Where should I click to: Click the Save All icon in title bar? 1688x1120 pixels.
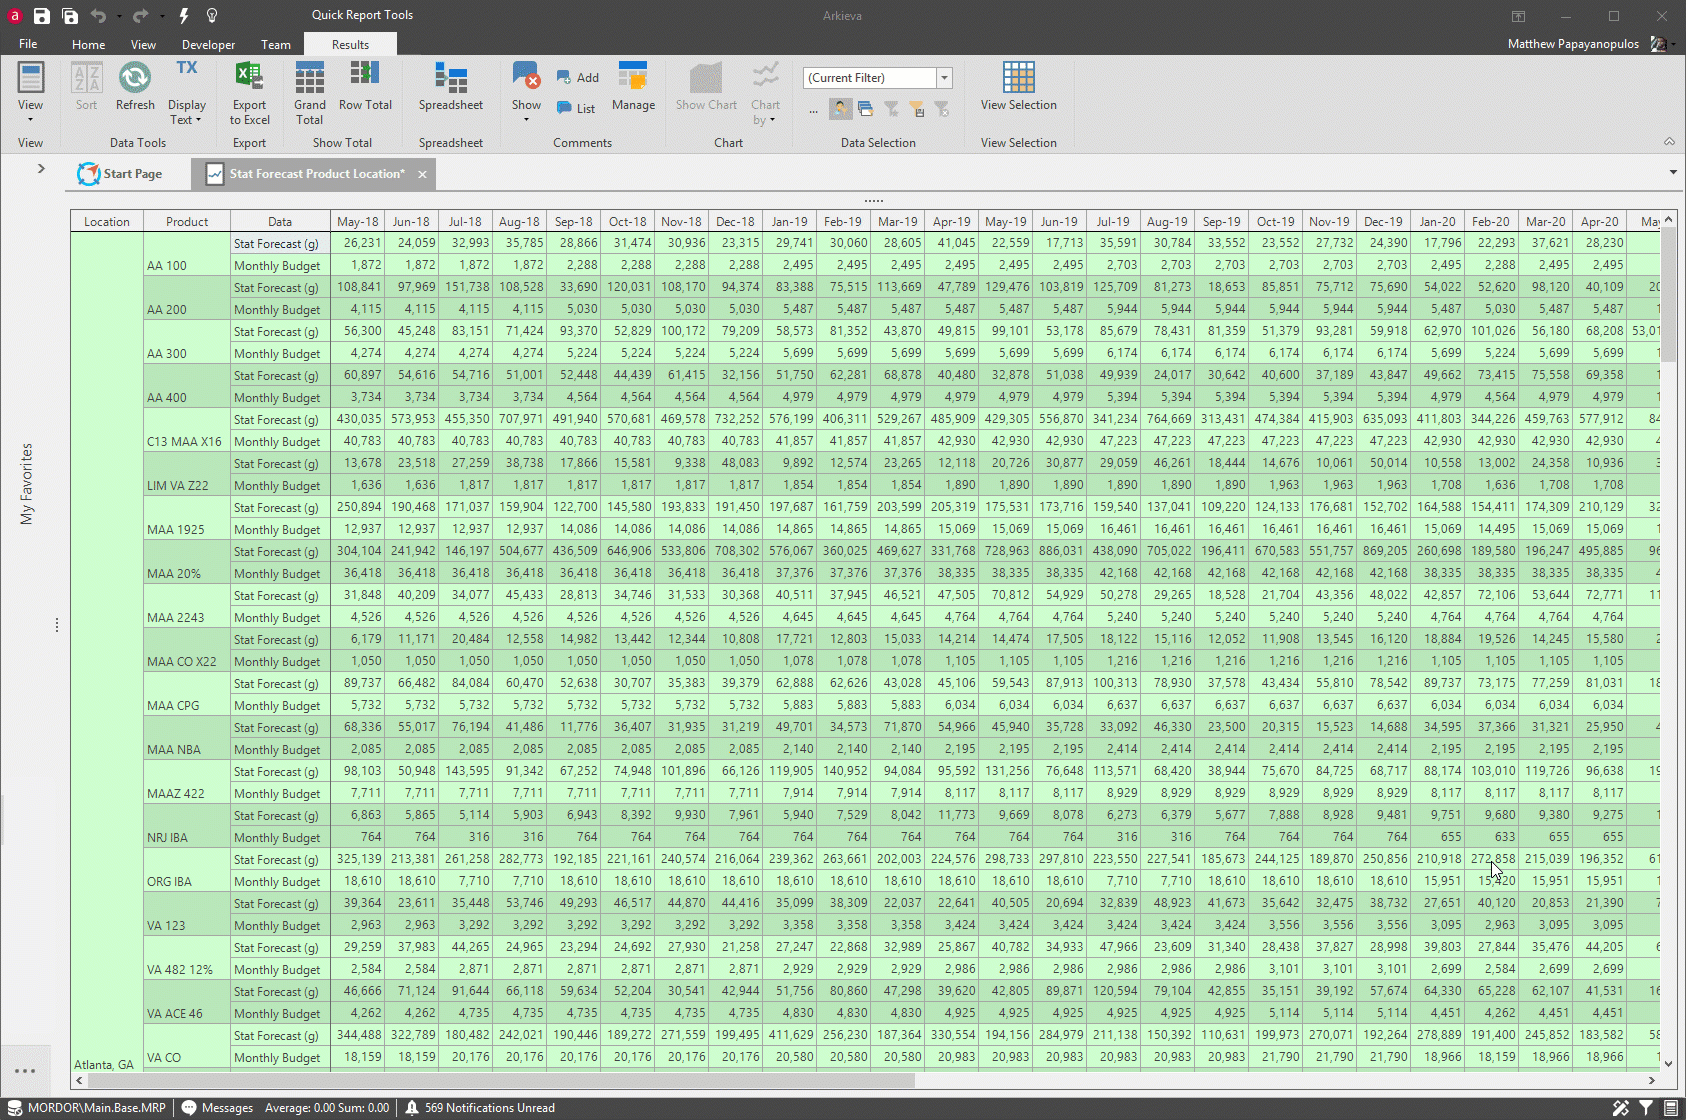click(70, 16)
